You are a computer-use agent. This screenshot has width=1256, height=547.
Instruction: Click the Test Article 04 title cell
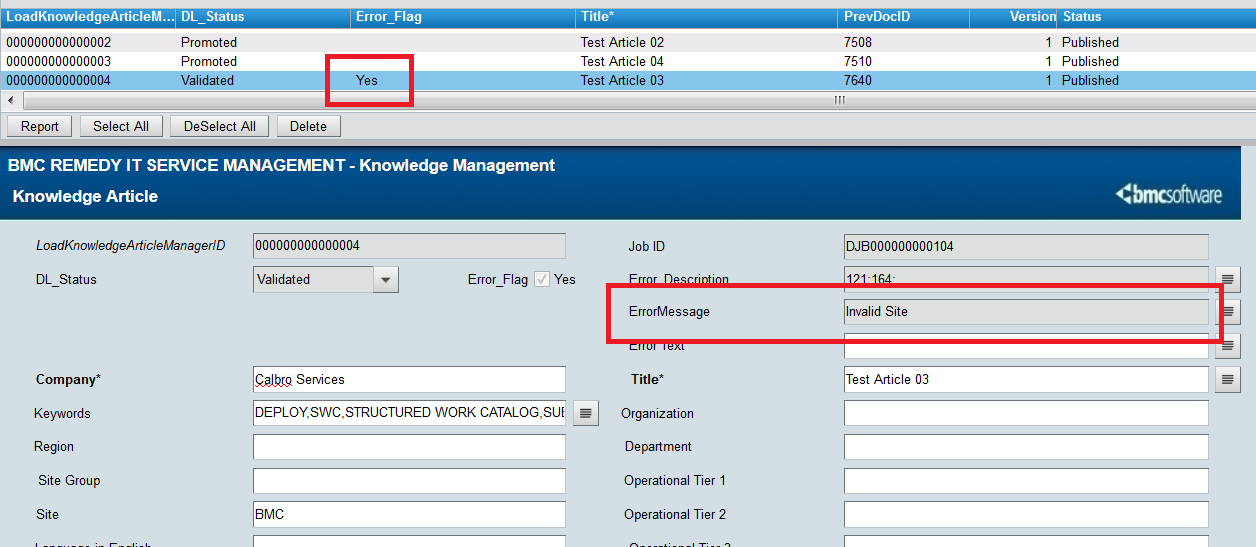[622, 61]
